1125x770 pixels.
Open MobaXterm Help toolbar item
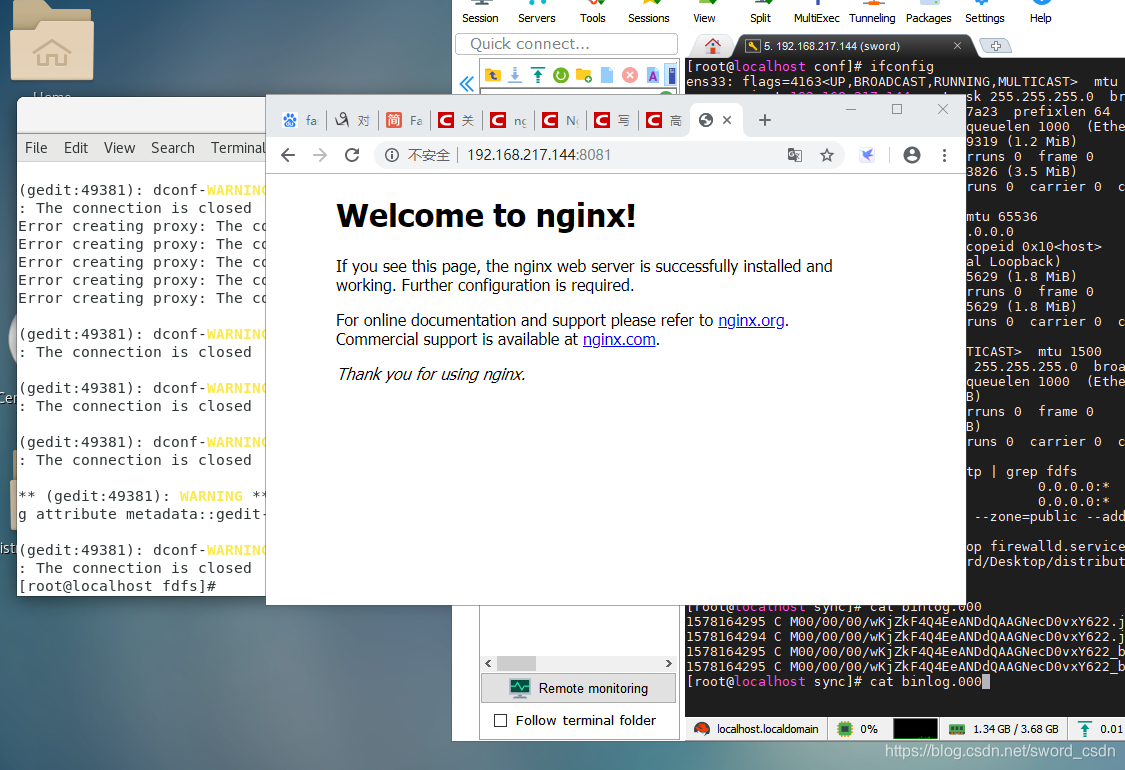point(1040,12)
